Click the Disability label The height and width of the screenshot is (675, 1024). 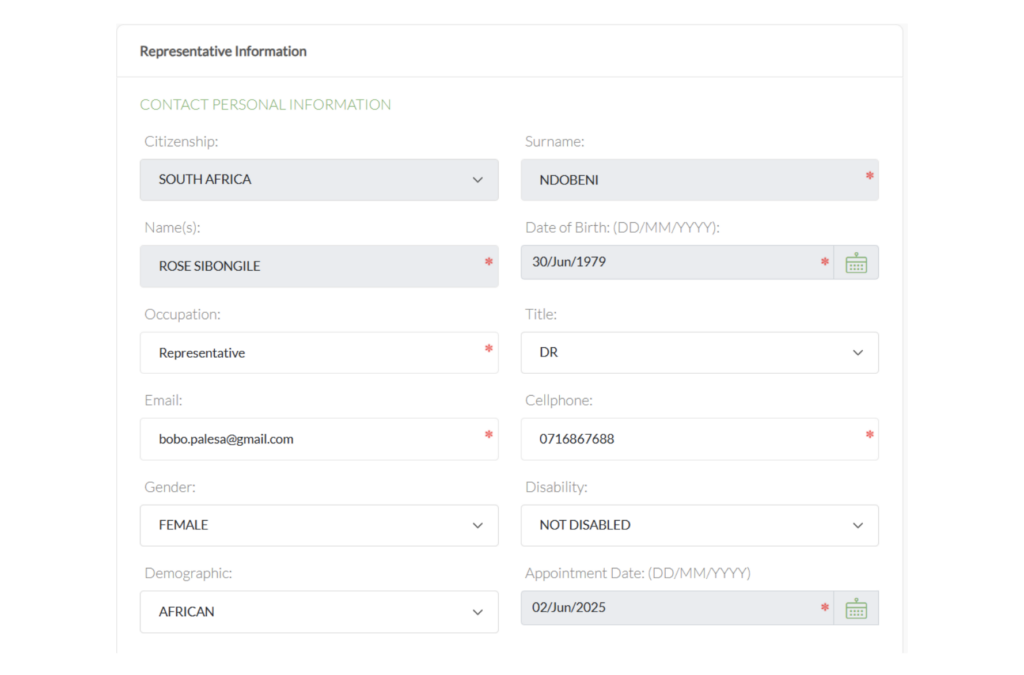(556, 487)
